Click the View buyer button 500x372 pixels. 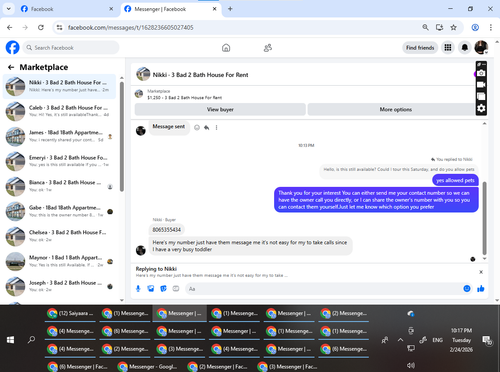220,109
